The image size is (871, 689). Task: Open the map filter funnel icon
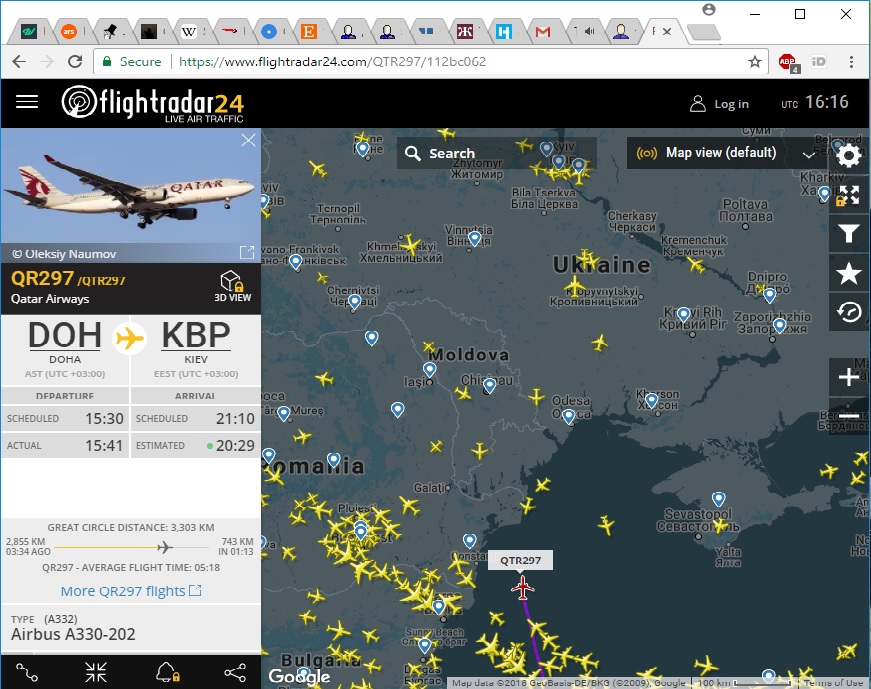pos(849,234)
